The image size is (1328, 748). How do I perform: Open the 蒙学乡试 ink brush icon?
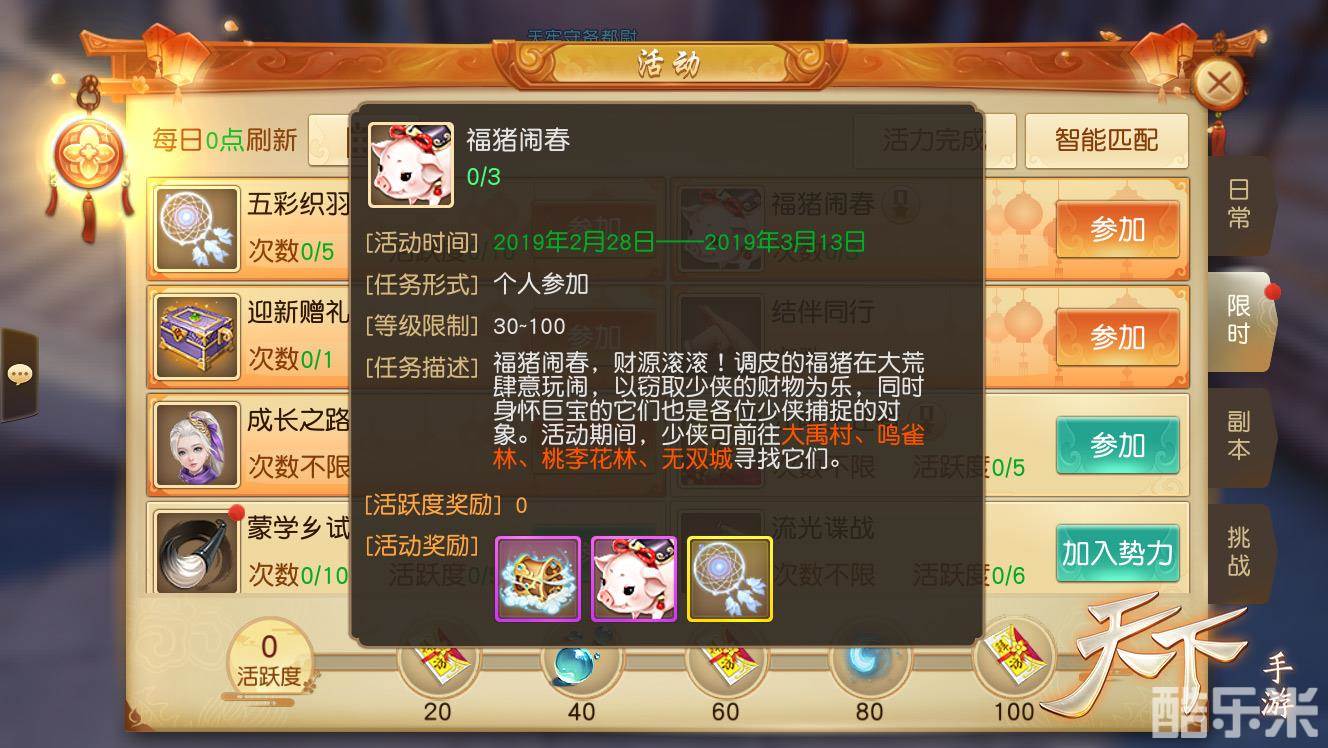pyautogui.click(x=197, y=552)
